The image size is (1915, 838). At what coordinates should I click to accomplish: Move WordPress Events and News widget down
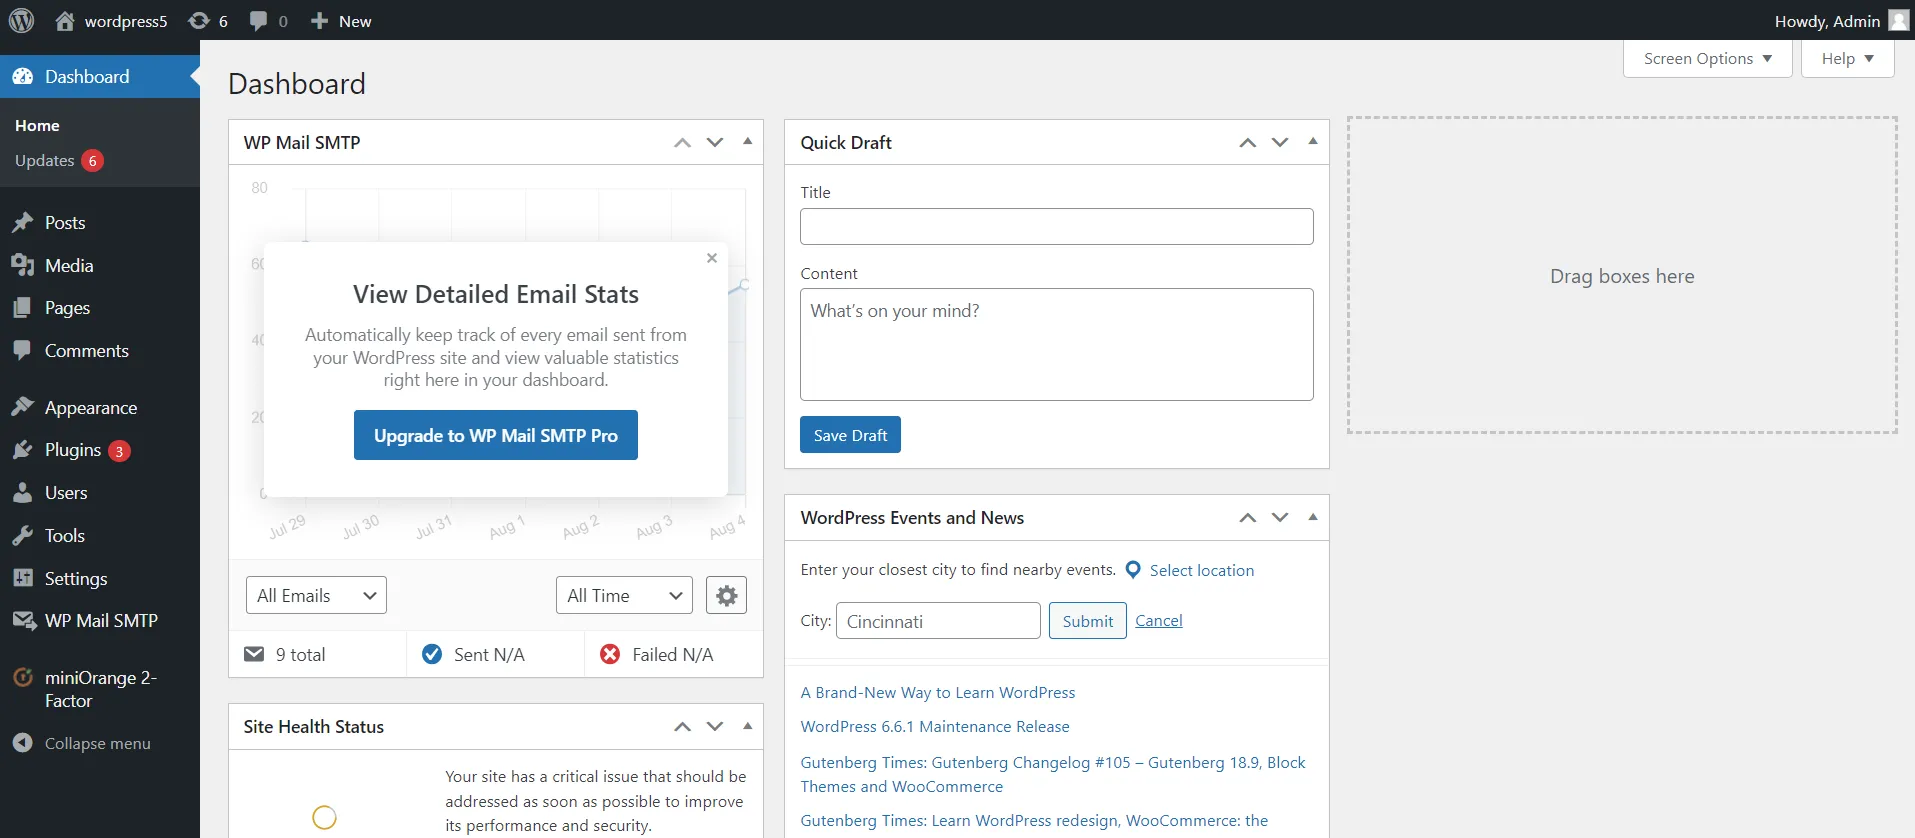coord(1280,518)
